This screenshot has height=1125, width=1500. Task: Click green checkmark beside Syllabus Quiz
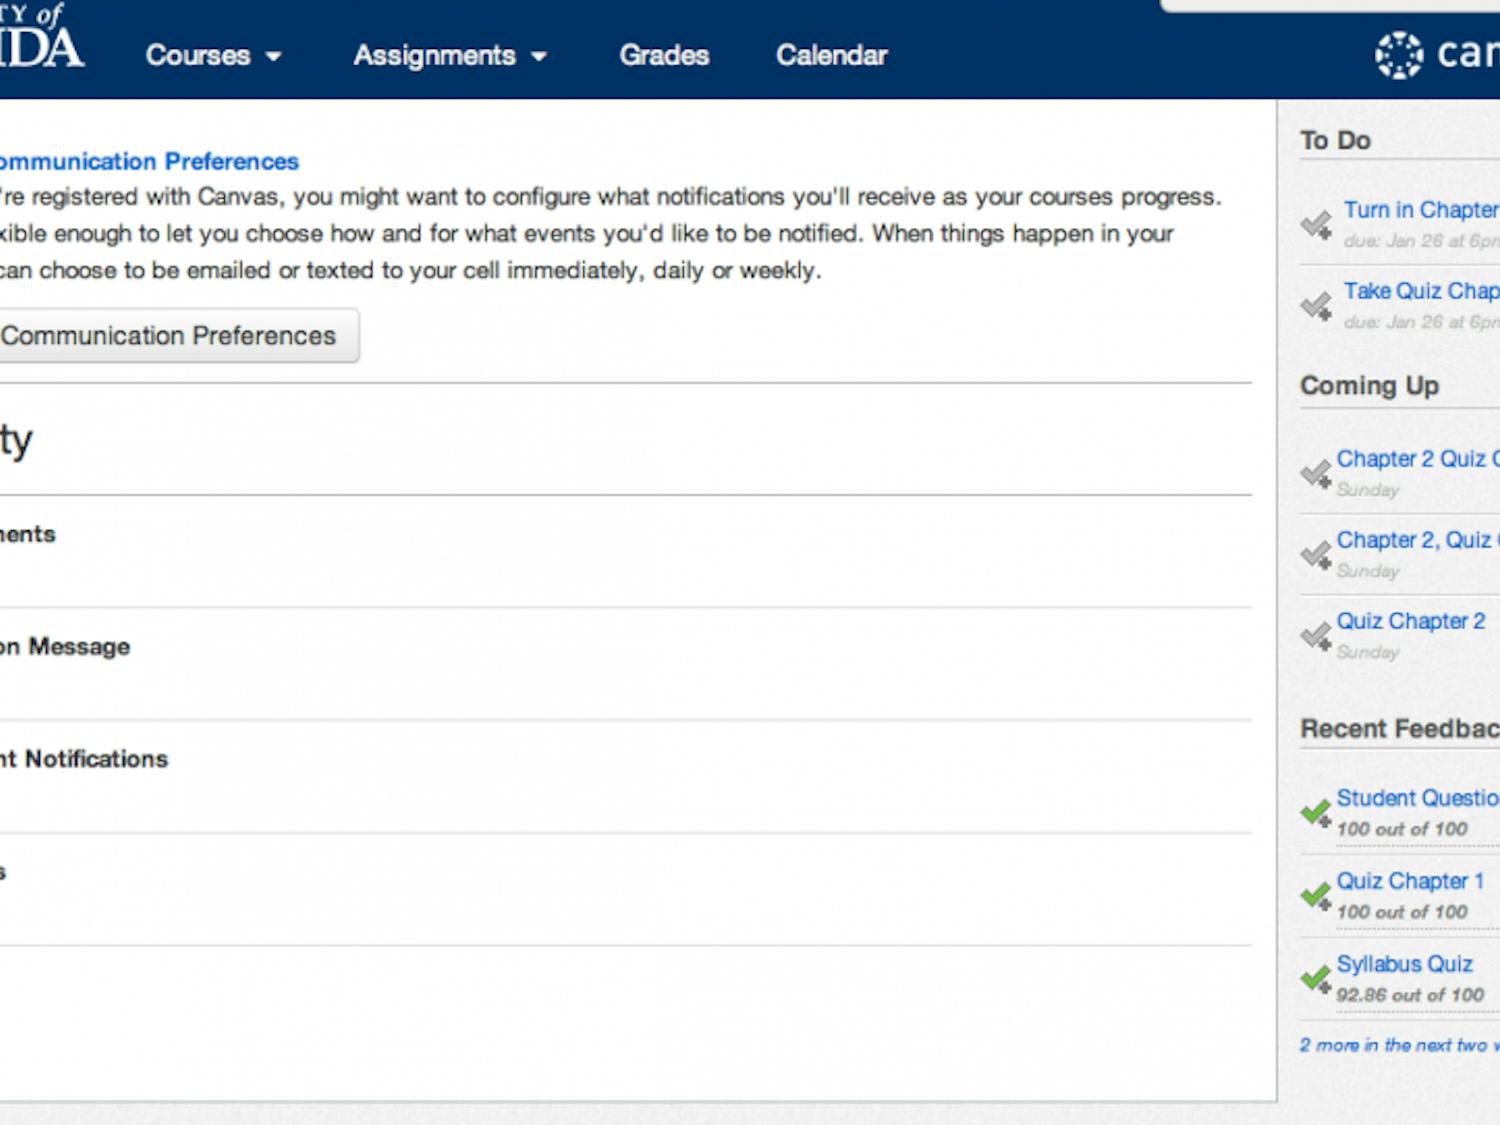click(1316, 979)
